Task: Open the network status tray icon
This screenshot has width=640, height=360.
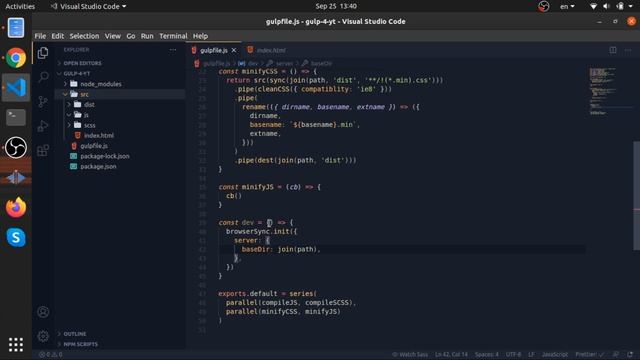Action: [593, 7]
